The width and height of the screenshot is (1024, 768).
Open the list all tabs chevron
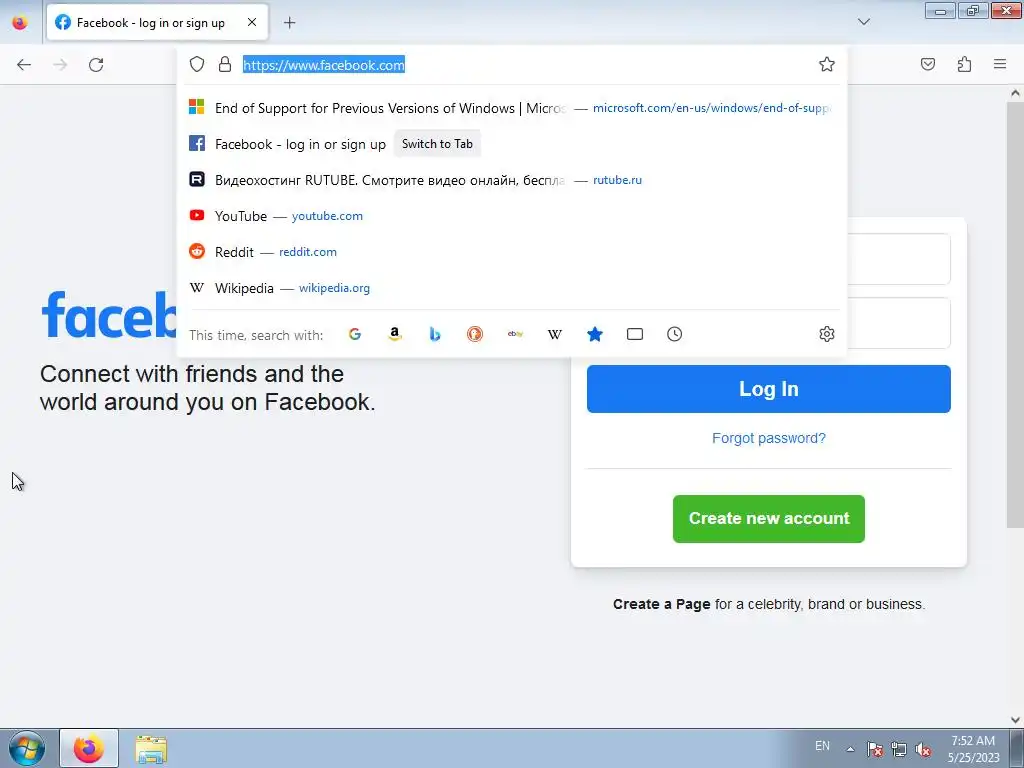pos(864,22)
